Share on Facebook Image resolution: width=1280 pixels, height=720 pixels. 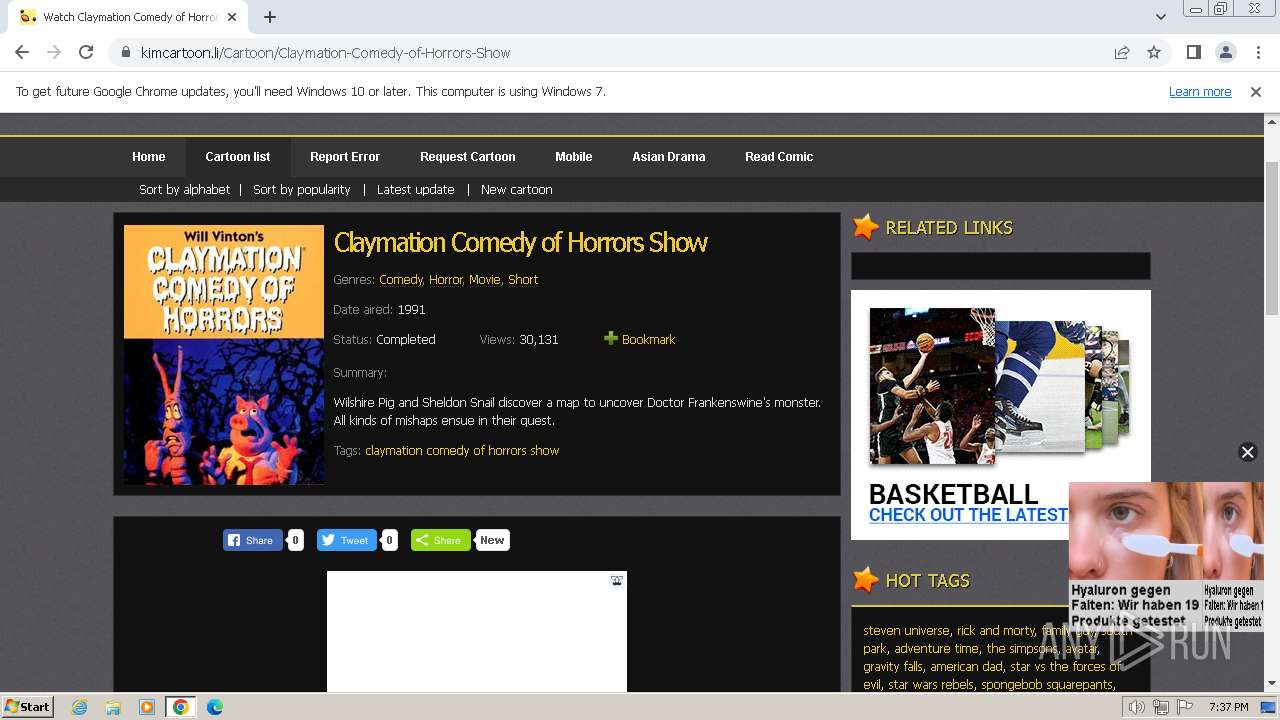click(x=253, y=540)
